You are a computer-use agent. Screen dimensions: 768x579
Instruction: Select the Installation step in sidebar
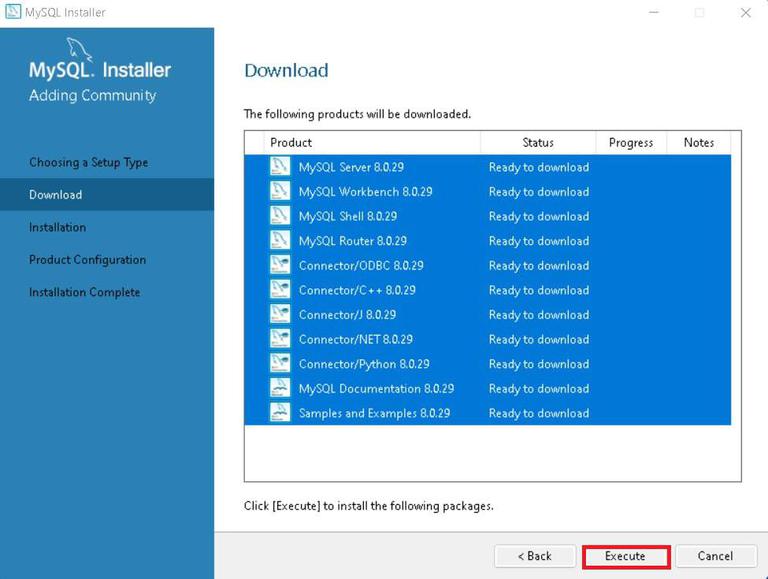57,227
